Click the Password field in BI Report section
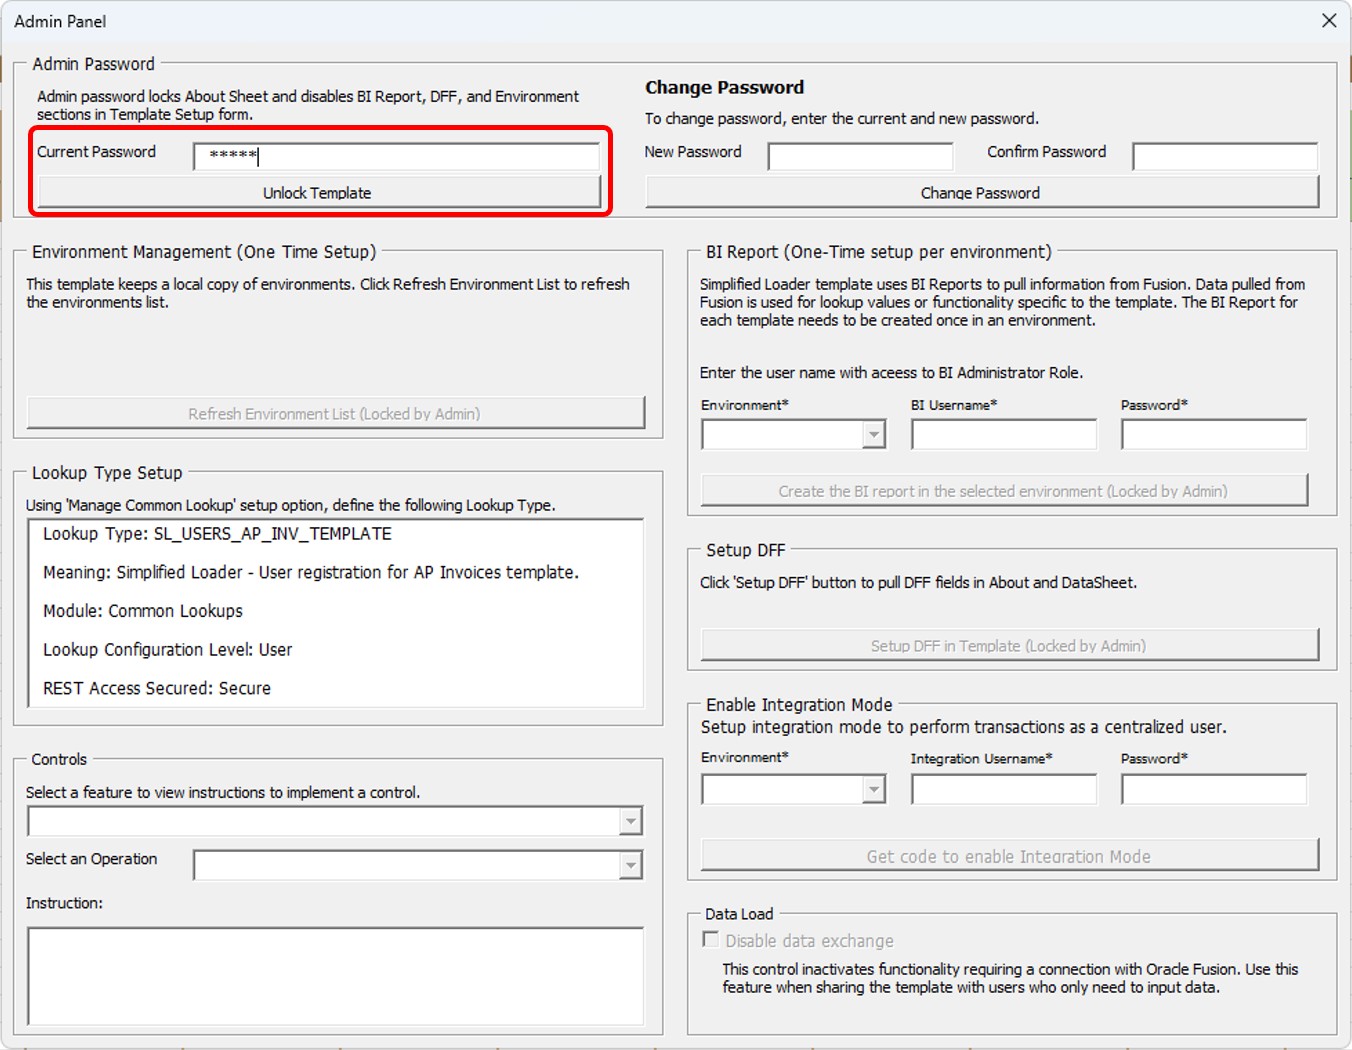1352x1050 pixels. click(1214, 433)
